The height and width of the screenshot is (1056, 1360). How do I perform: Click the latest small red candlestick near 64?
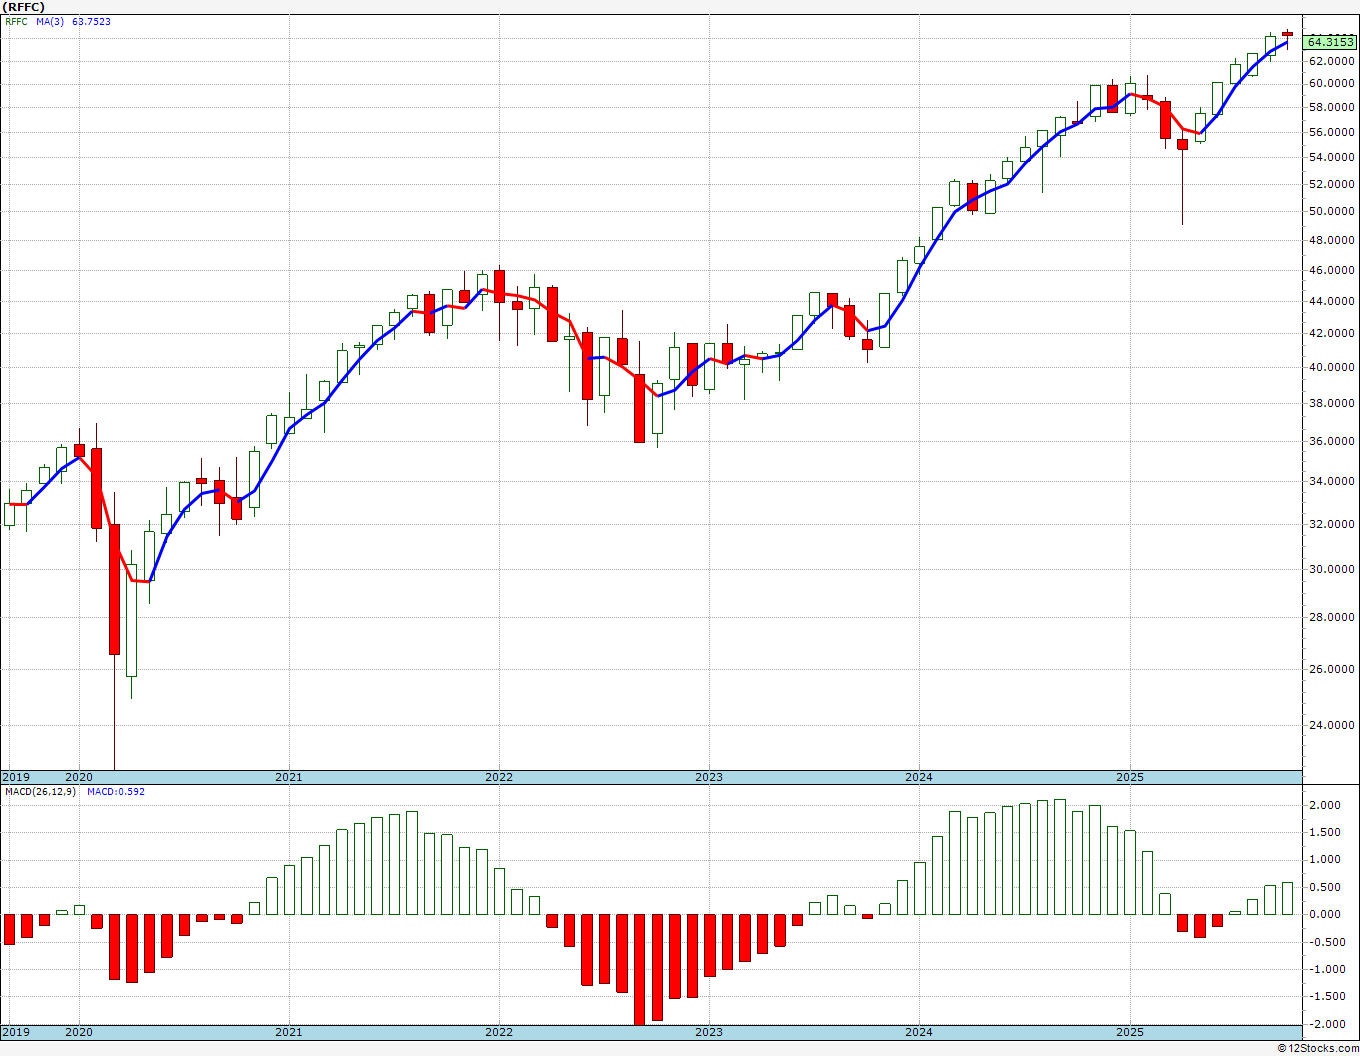click(x=1287, y=35)
